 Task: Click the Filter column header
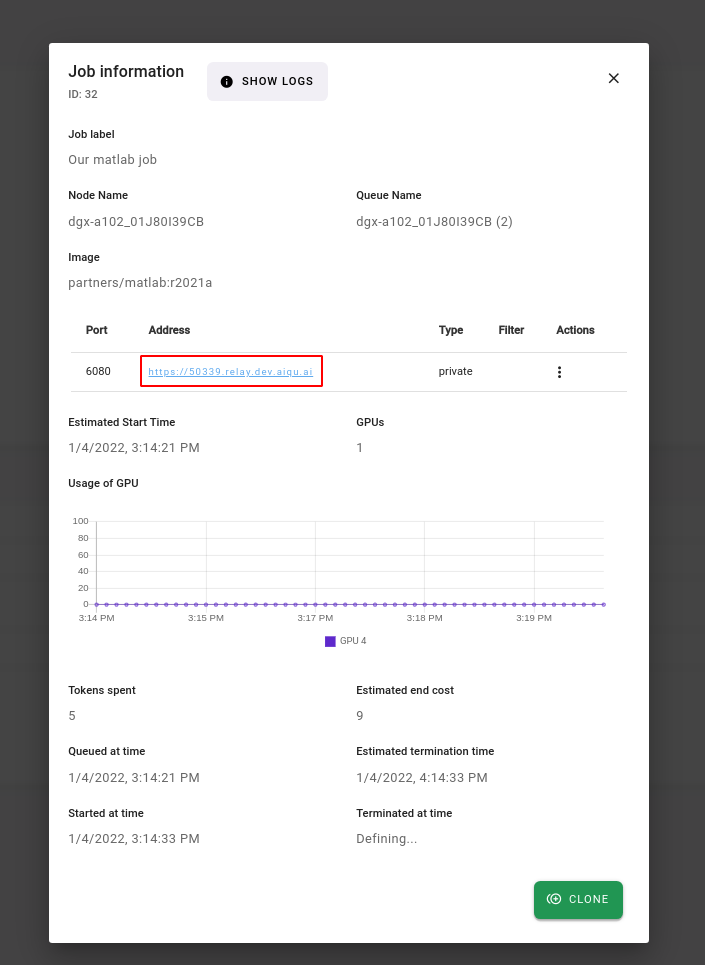coord(511,330)
